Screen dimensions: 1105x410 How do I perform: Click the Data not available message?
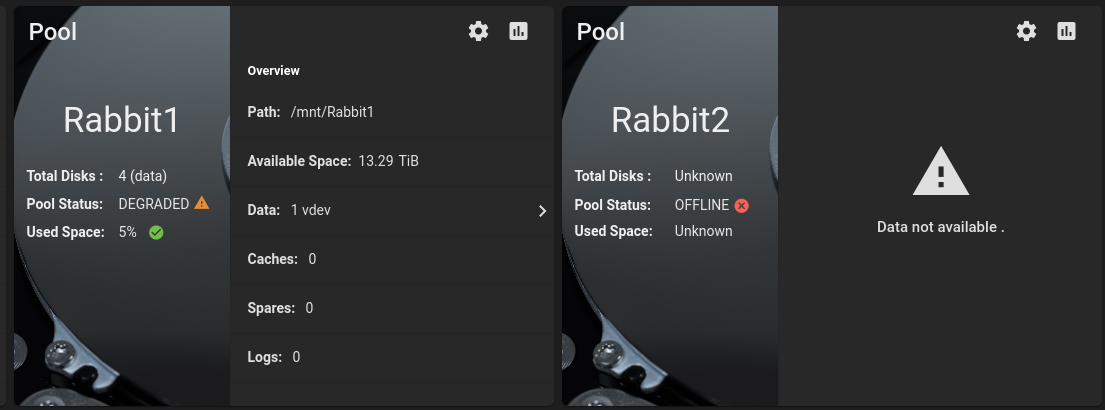pyautogui.click(x=941, y=227)
